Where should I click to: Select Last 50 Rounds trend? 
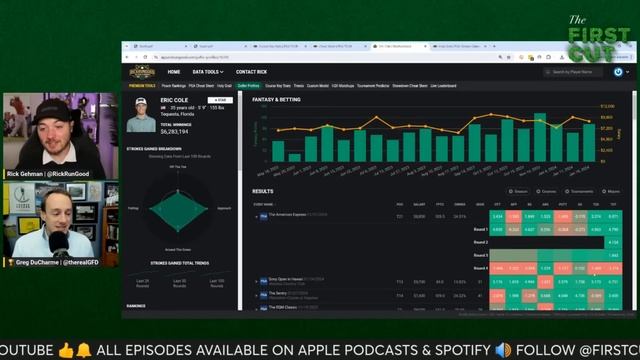coord(180,283)
